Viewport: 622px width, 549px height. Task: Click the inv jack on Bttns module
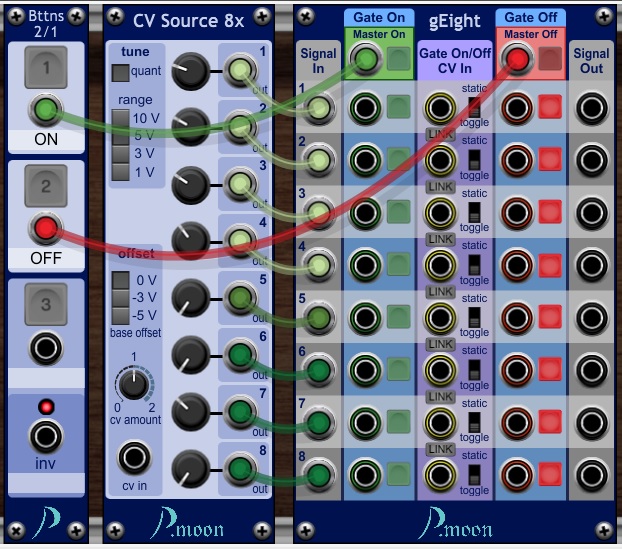pos(46,437)
